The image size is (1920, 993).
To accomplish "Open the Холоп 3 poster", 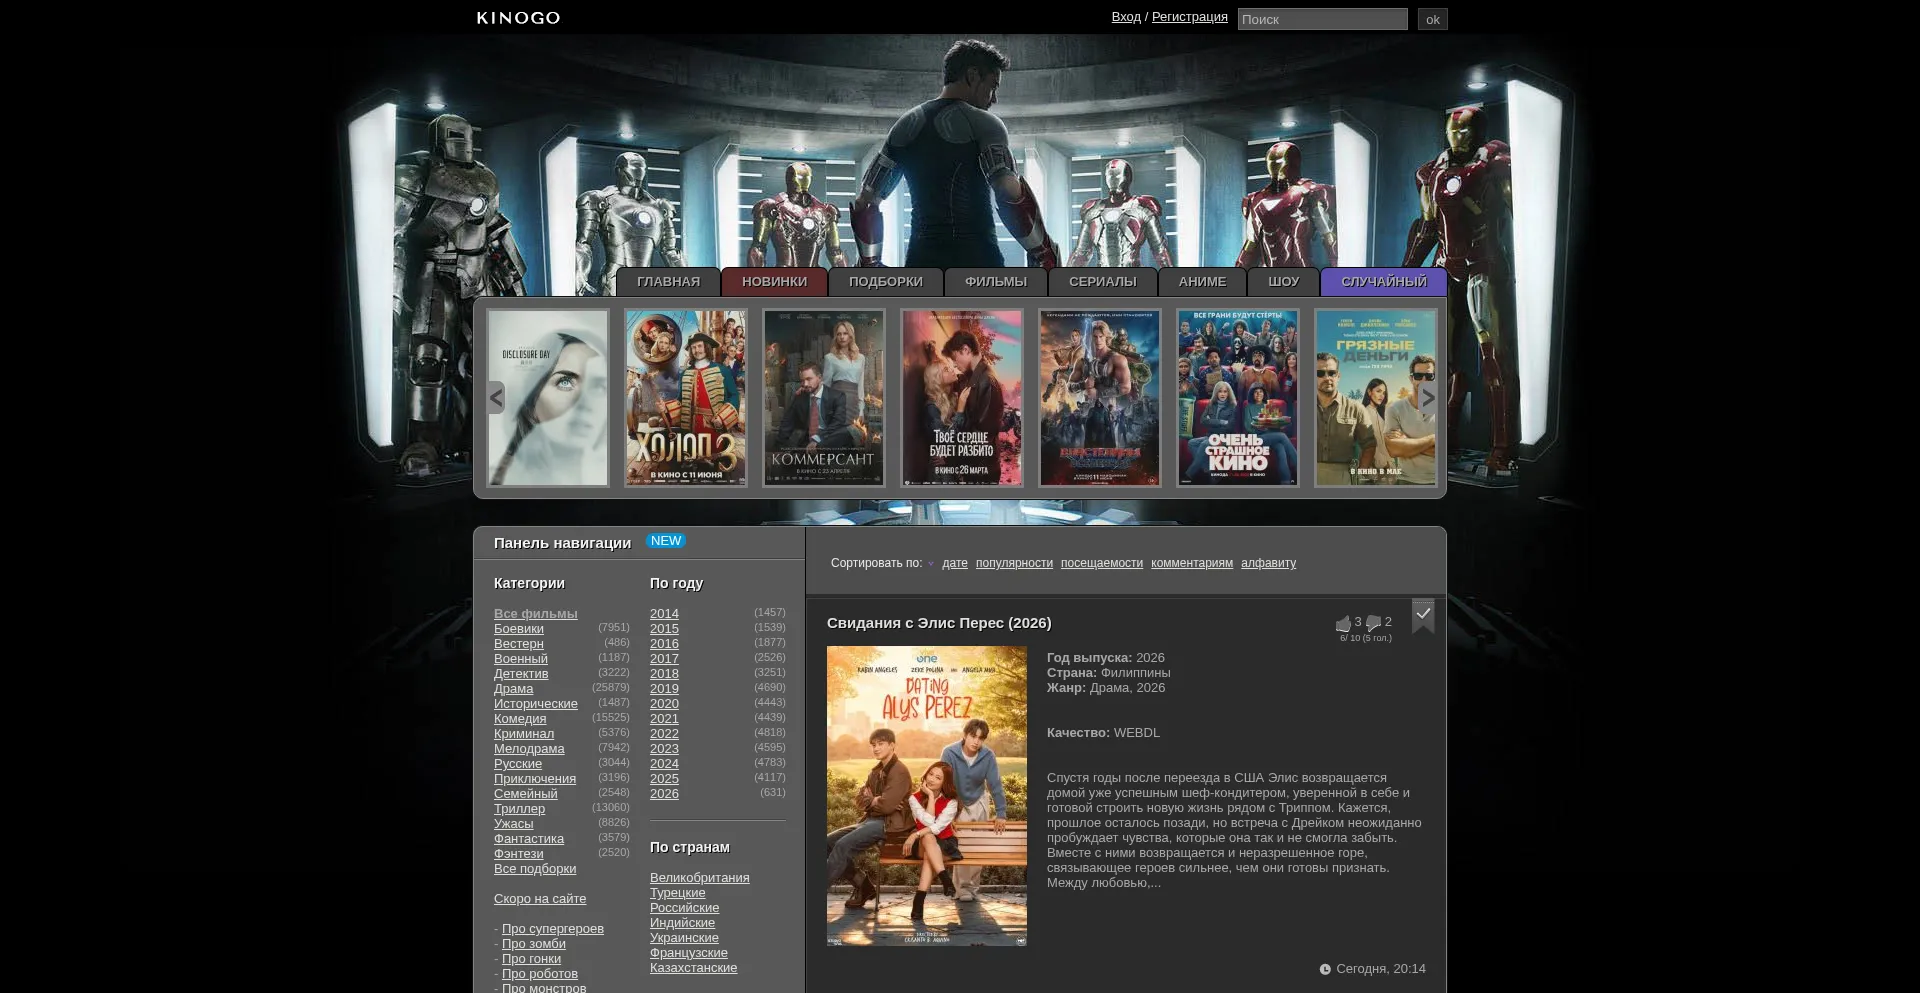I will tap(686, 398).
